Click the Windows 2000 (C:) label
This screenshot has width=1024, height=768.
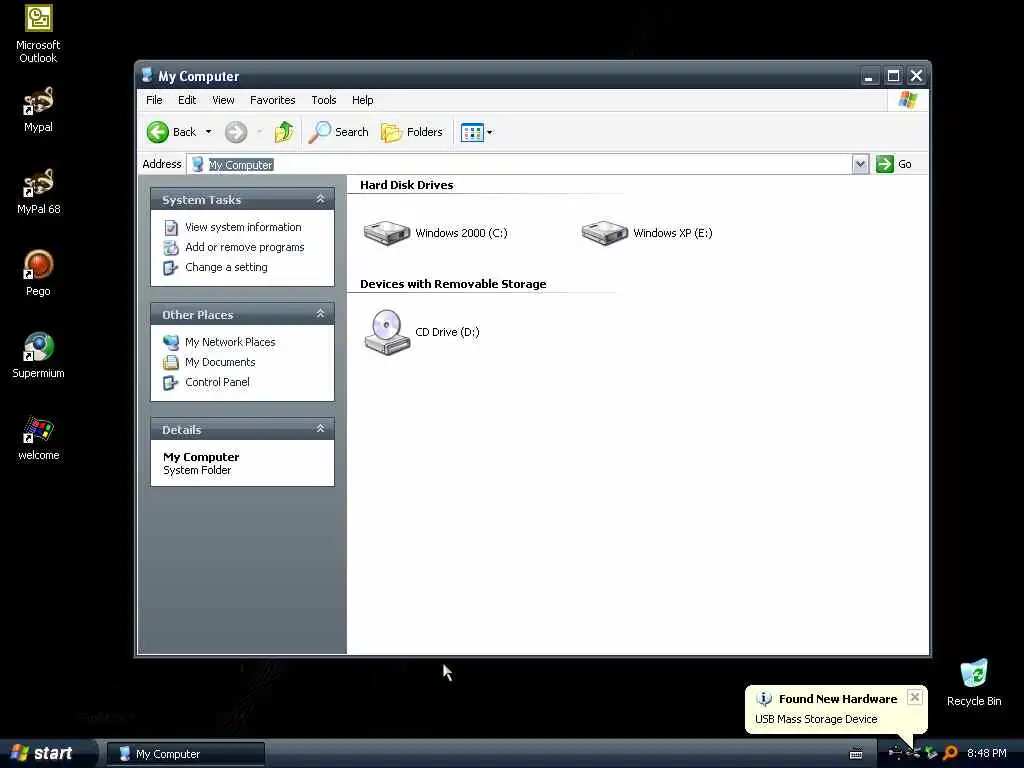(x=461, y=233)
